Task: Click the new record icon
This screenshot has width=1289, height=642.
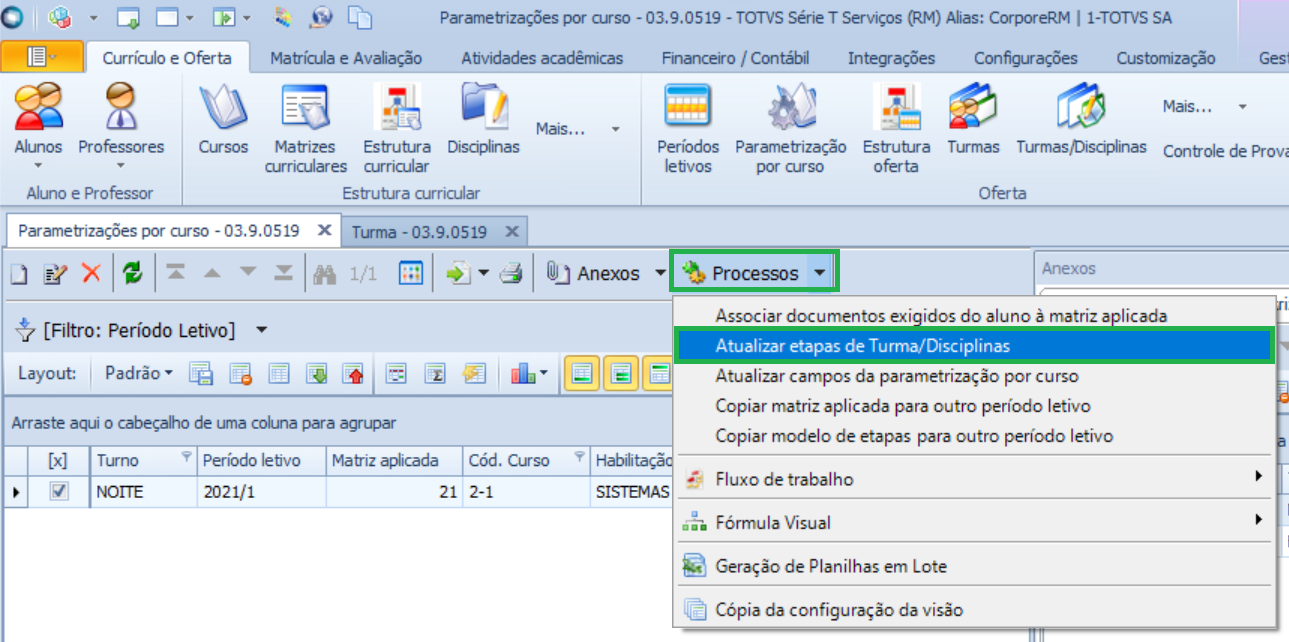Action: tap(20, 273)
